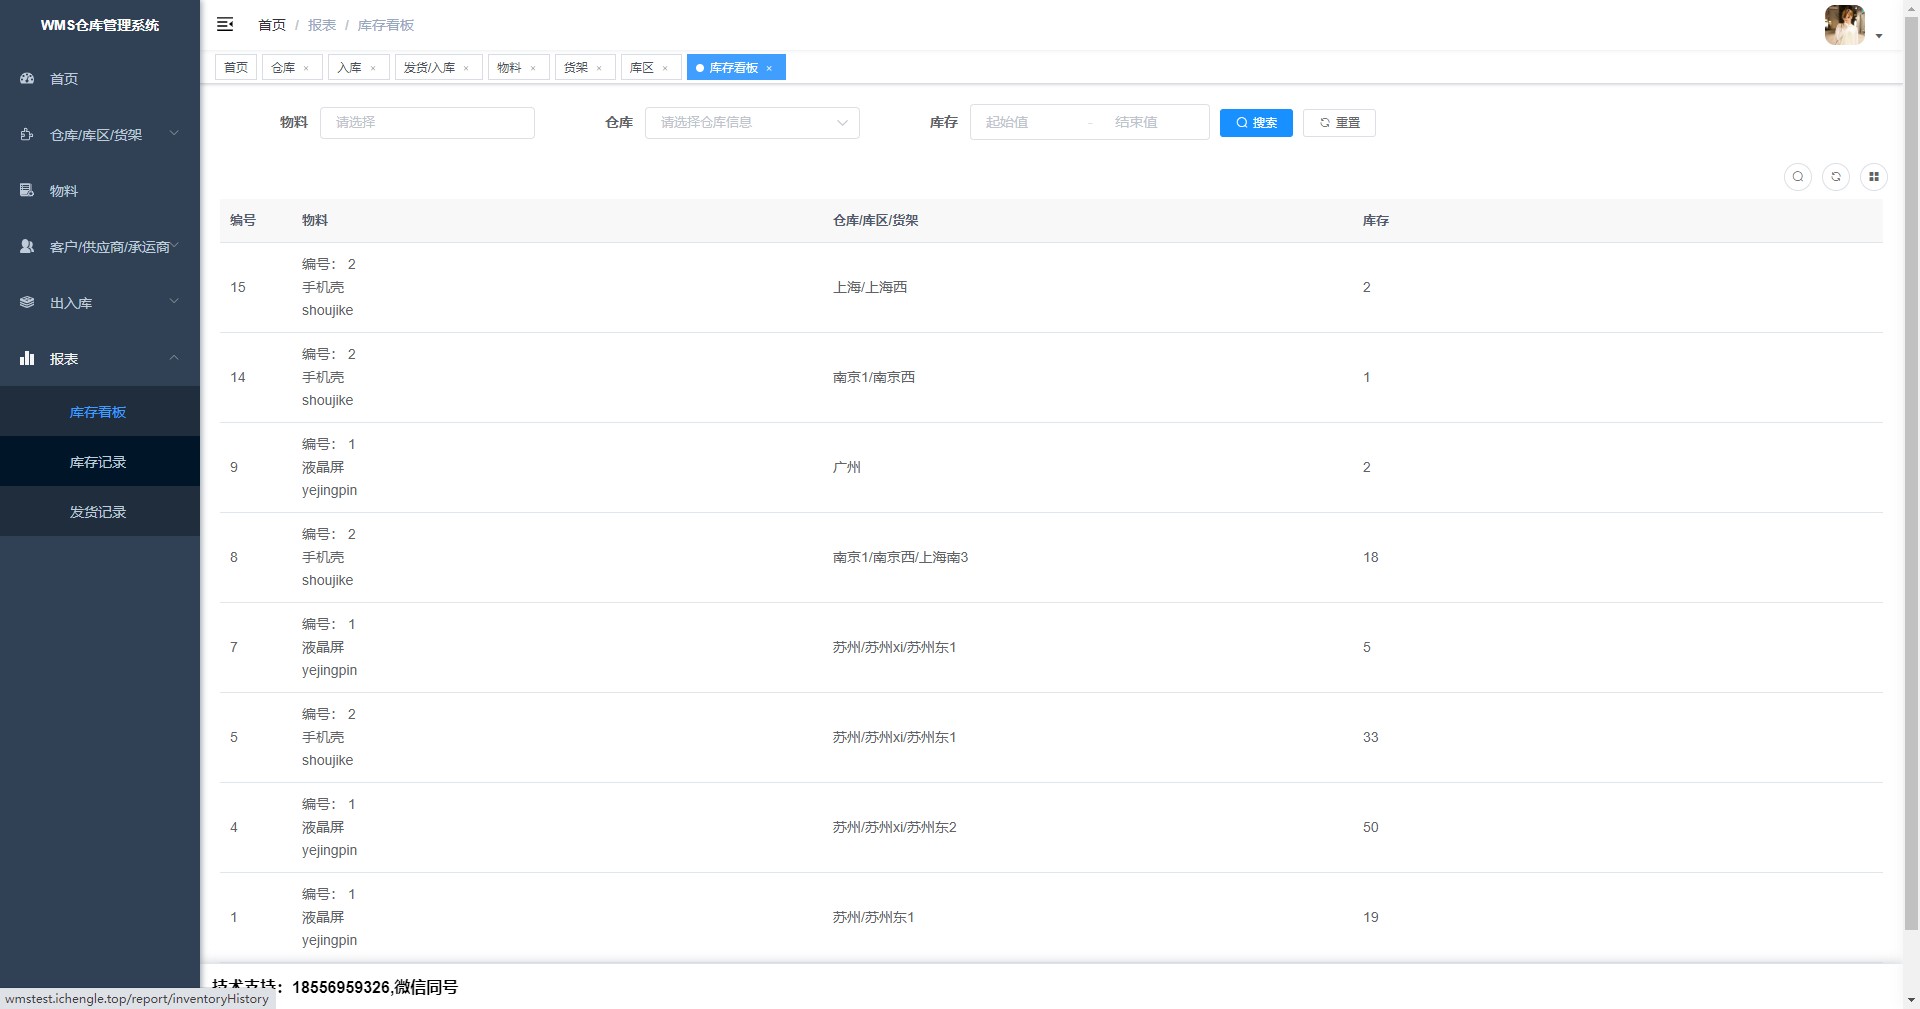Click the dropdown caret beside avatar

point(1879,36)
